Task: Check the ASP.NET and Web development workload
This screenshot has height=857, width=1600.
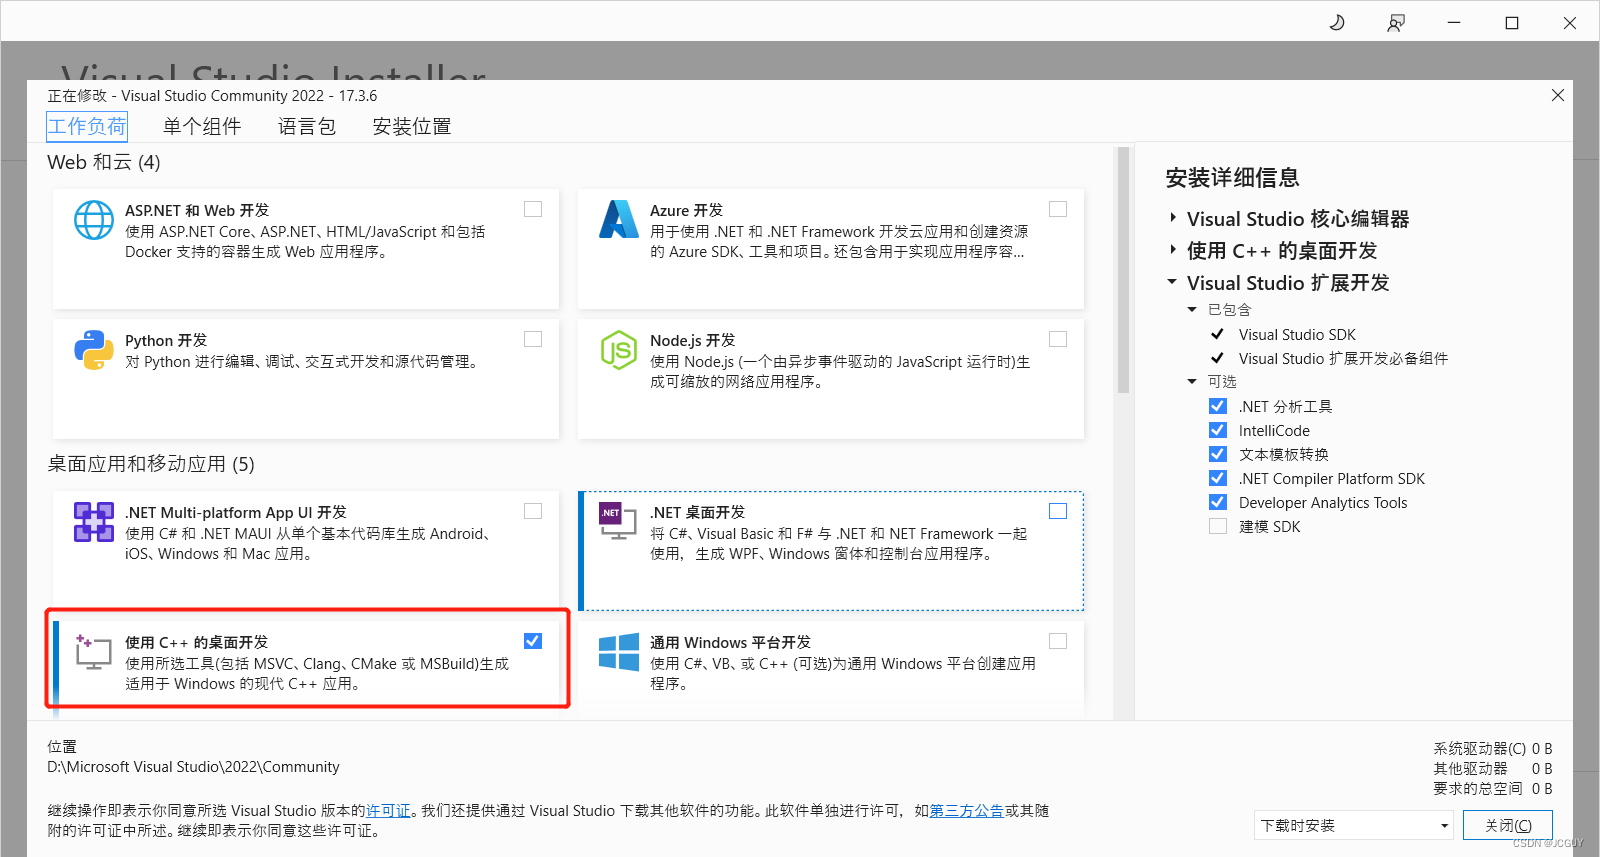Action: pyautogui.click(x=533, y=209)
